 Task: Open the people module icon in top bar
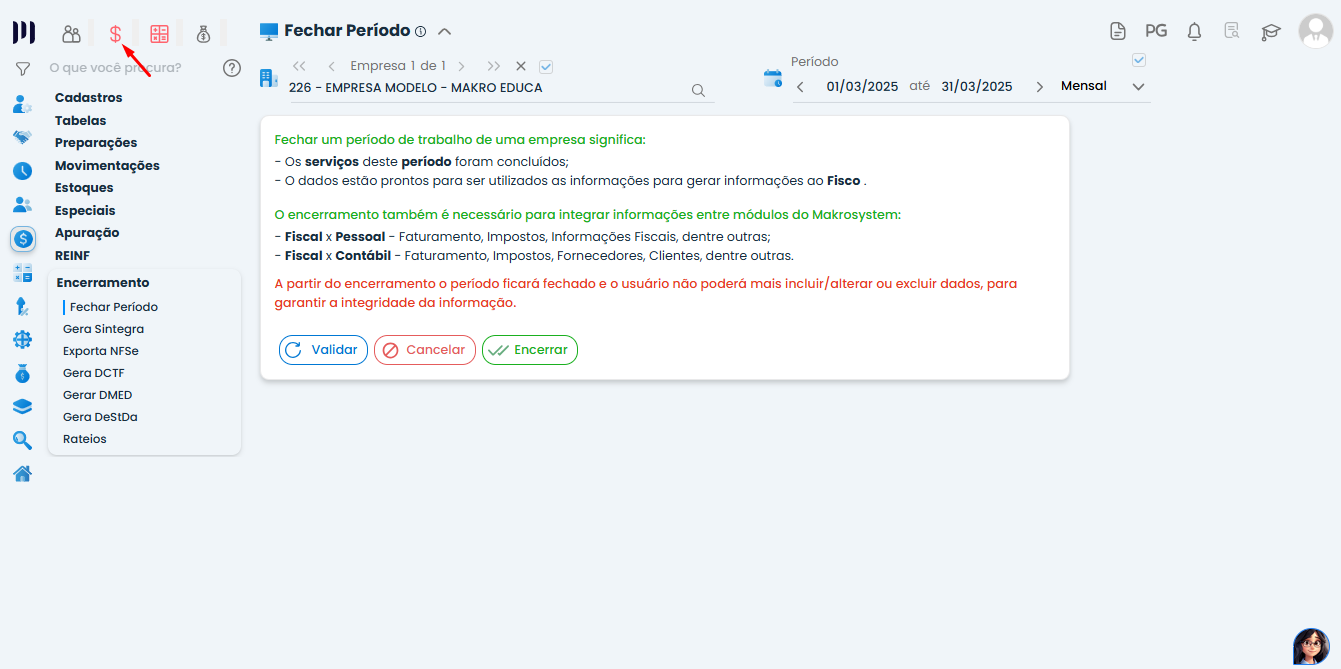point(71,34)
